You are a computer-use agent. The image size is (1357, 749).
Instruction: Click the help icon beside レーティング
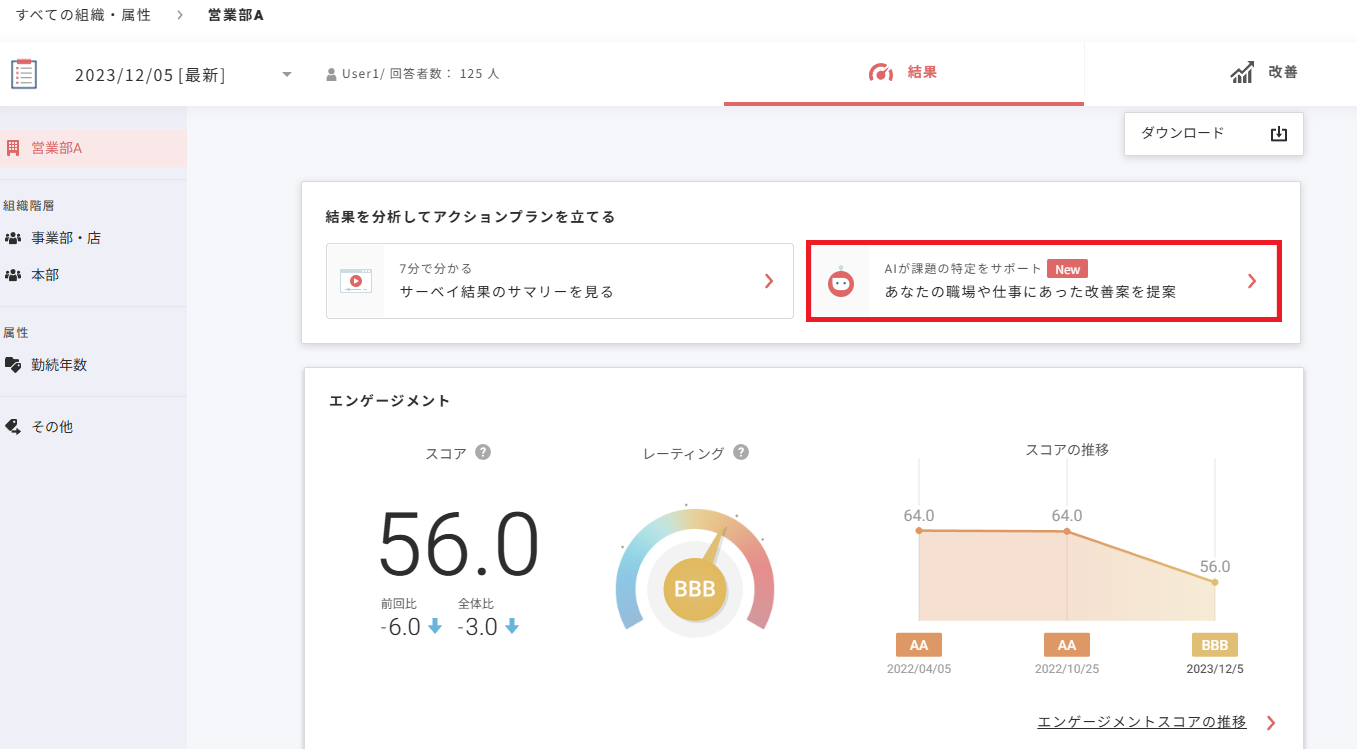click(741, 452)
